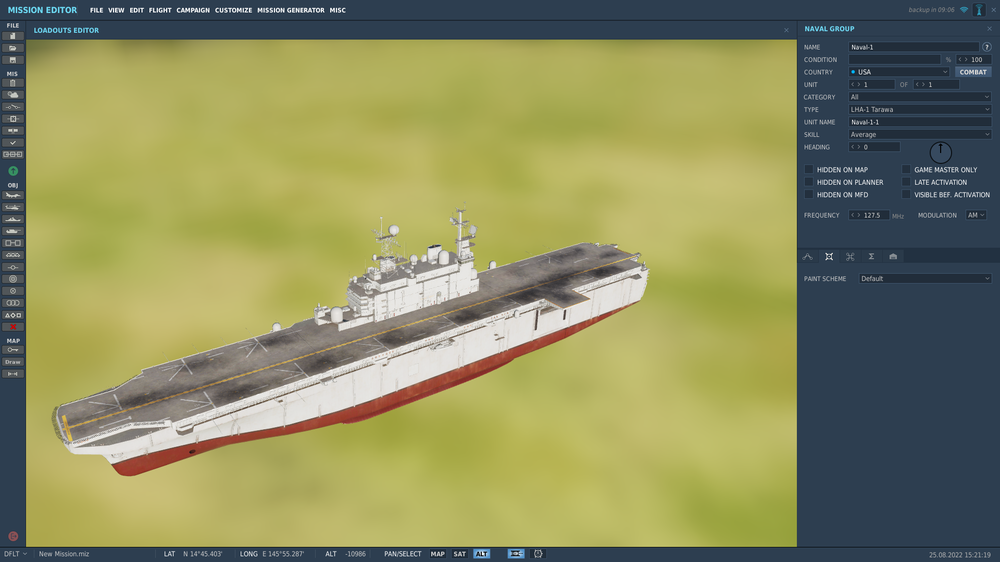1000x562 pixels.
Task: Select the distance ruler tool below Draw
Action: (x=13, y=374)
